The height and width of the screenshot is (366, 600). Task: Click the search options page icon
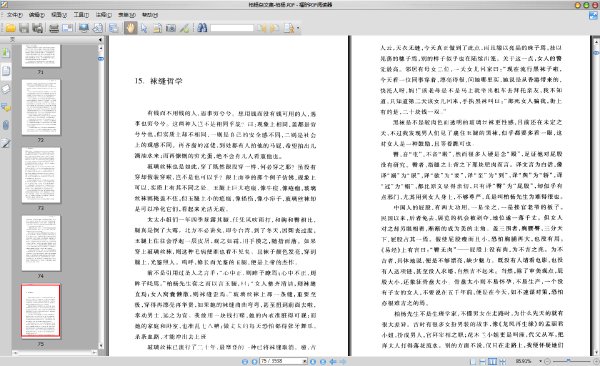289,28
